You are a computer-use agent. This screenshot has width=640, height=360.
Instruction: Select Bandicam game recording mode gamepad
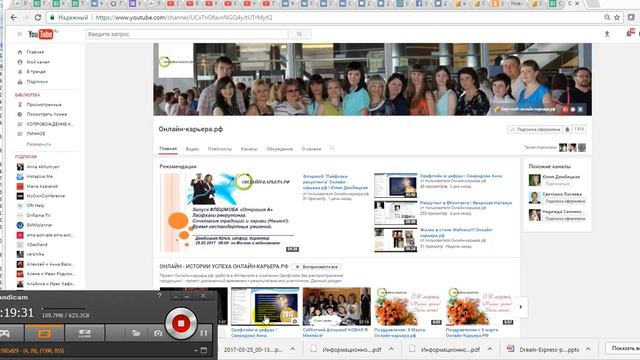(x=5, y=333)
